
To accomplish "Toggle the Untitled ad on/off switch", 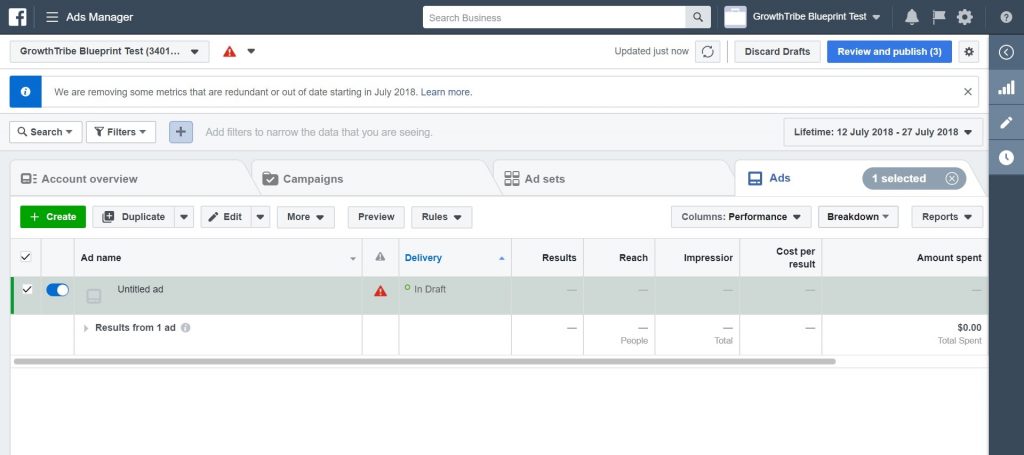I will pos(57,290).
